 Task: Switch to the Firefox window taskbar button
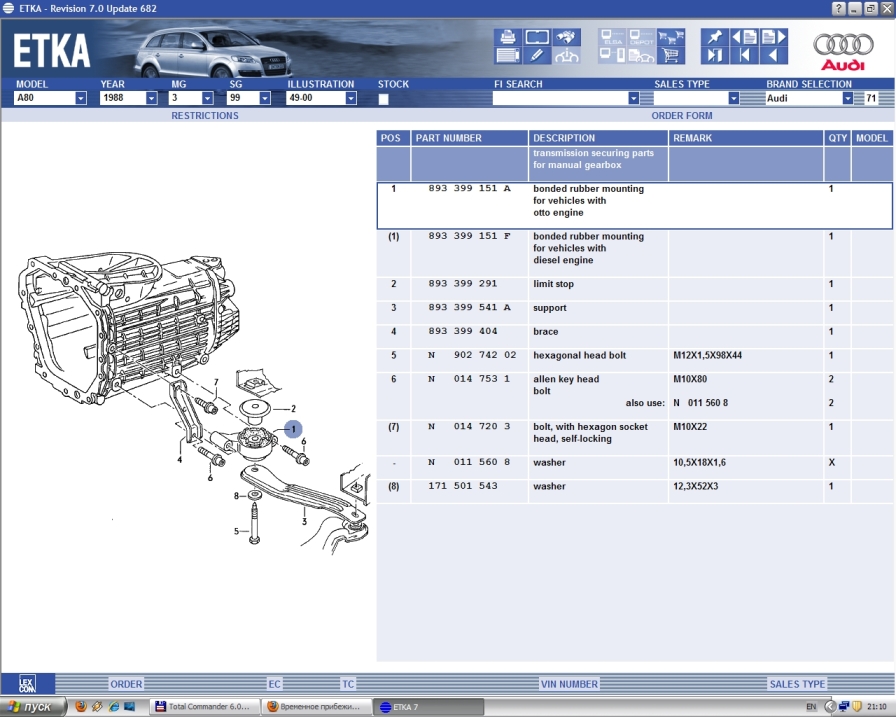click(x=316, y=707)
